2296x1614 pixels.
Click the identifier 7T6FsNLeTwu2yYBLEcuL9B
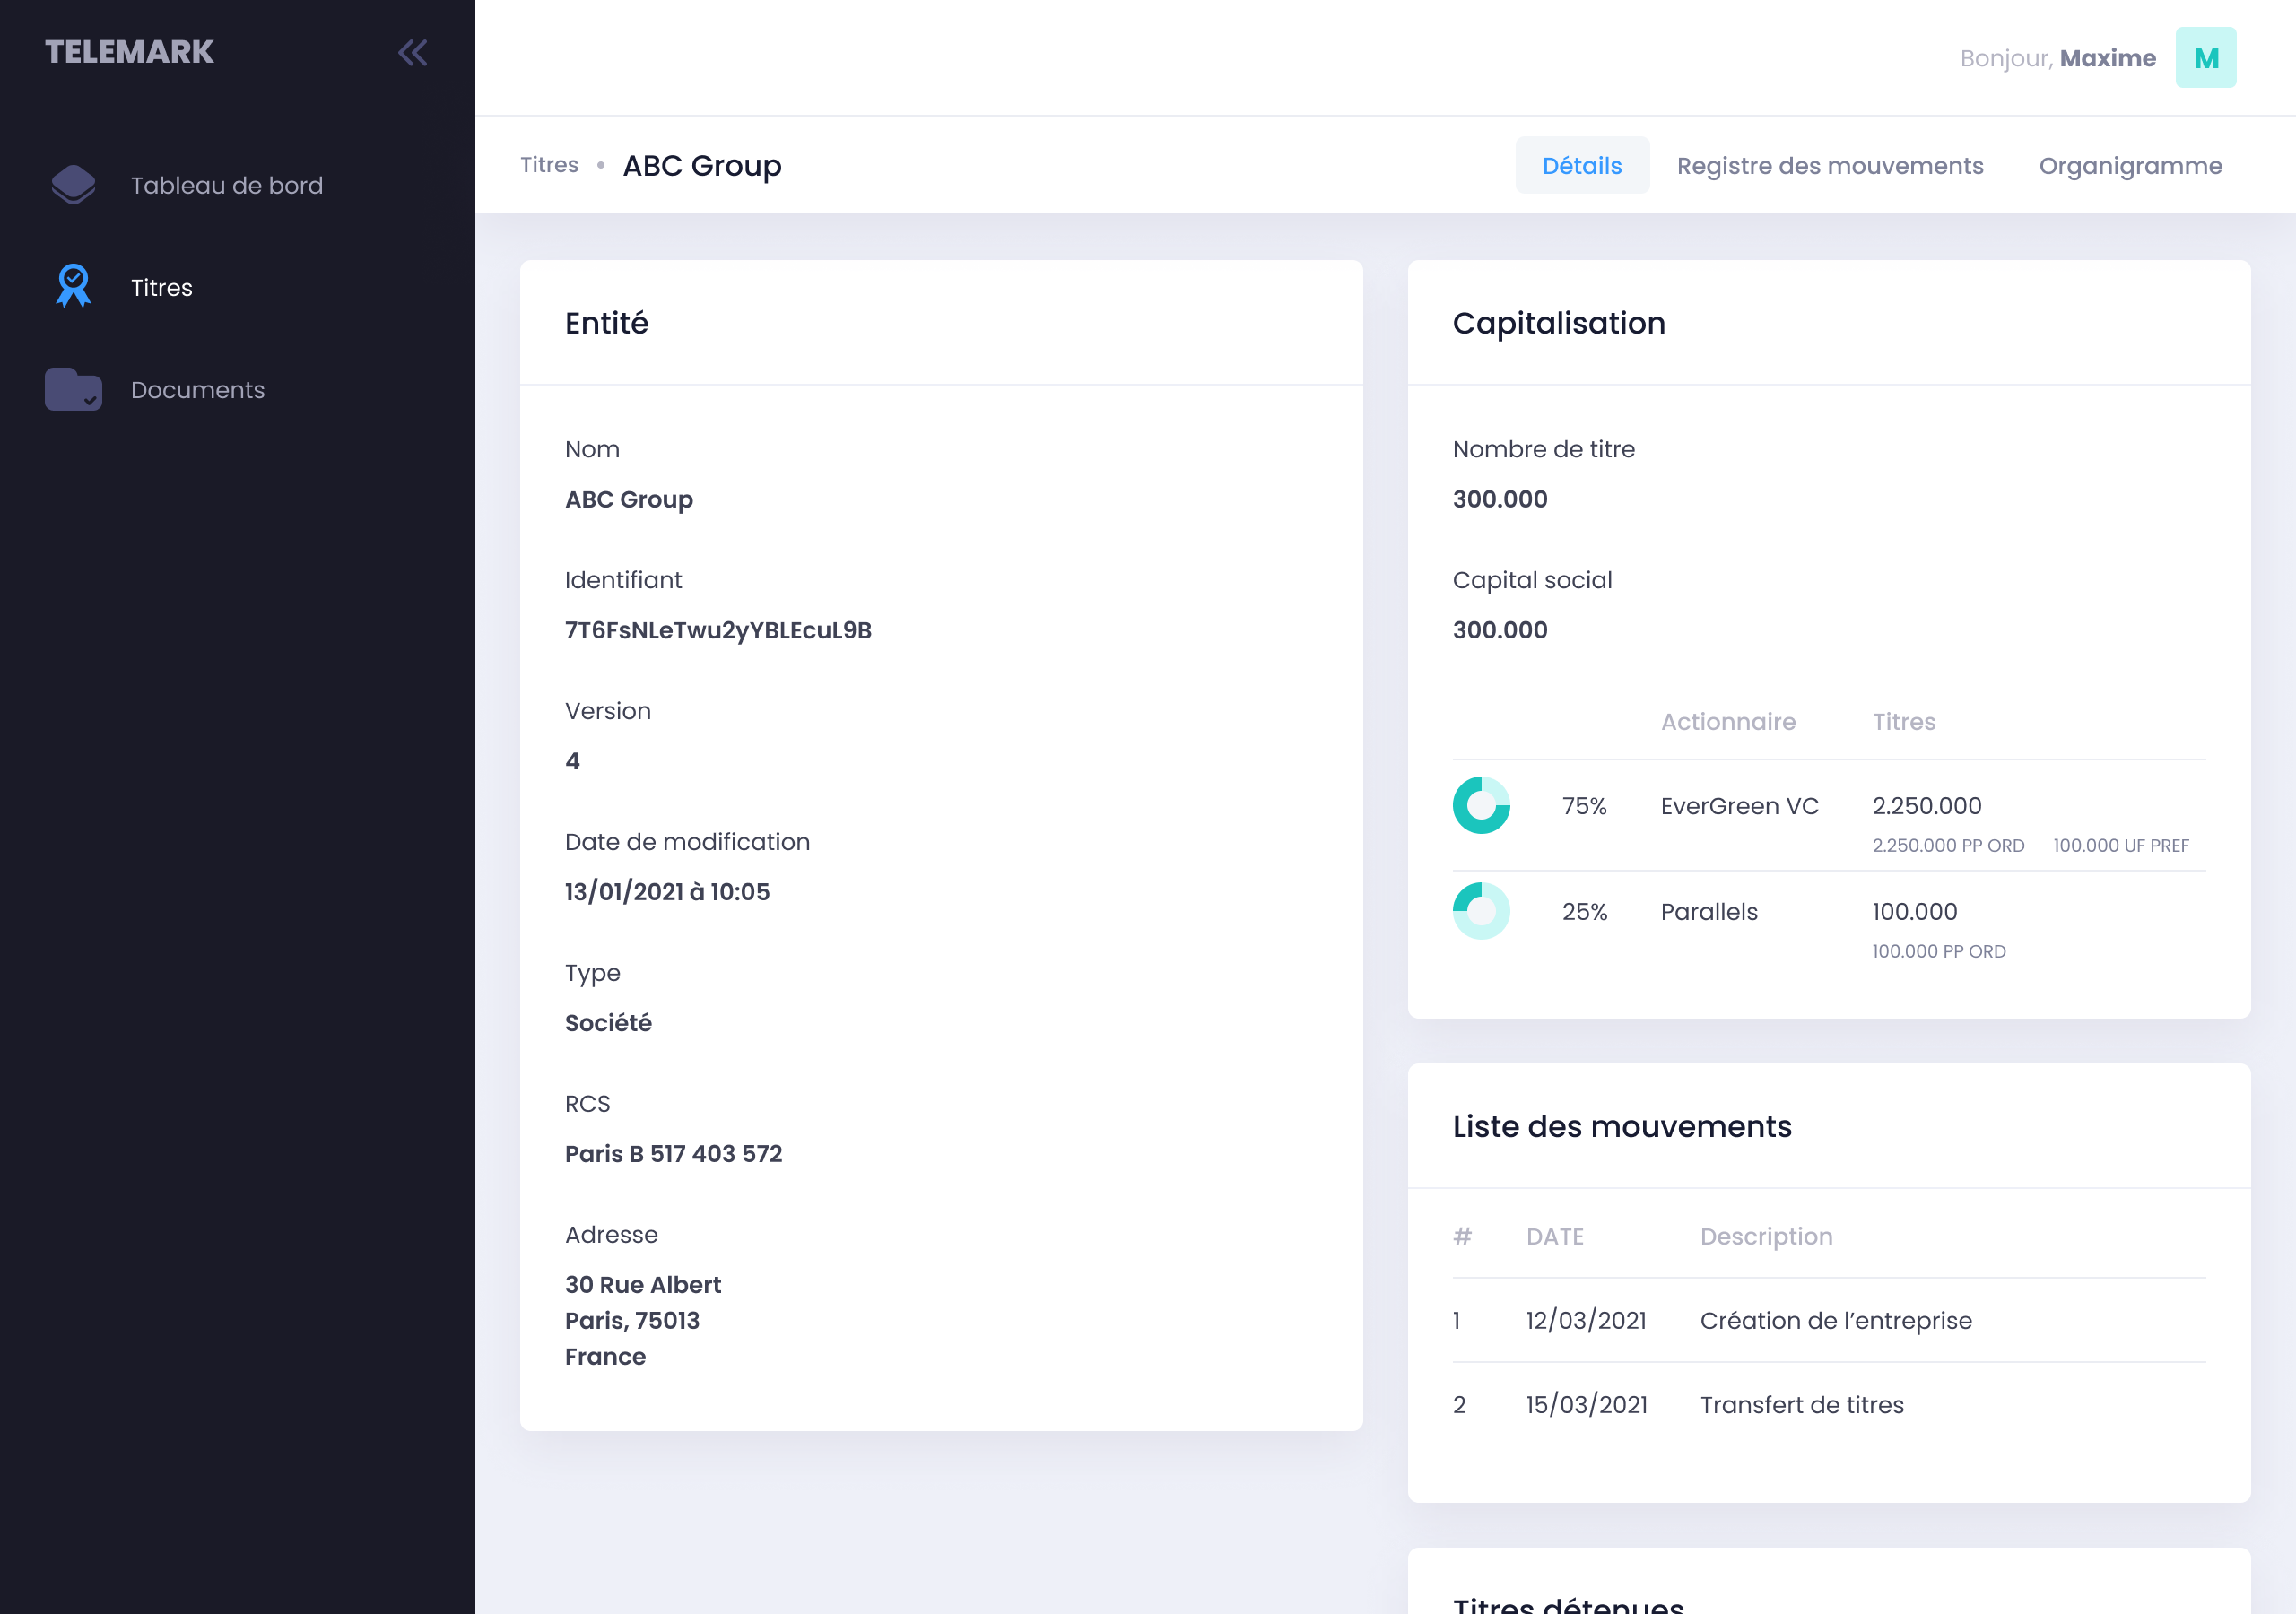tap(718, 630)
